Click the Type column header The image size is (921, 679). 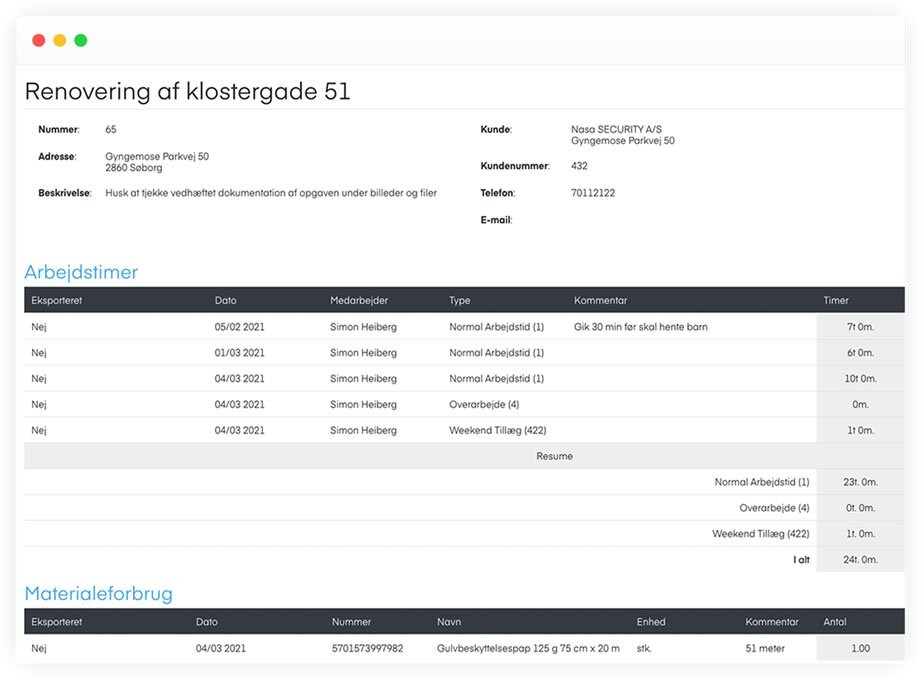click(x=459, y=300)
